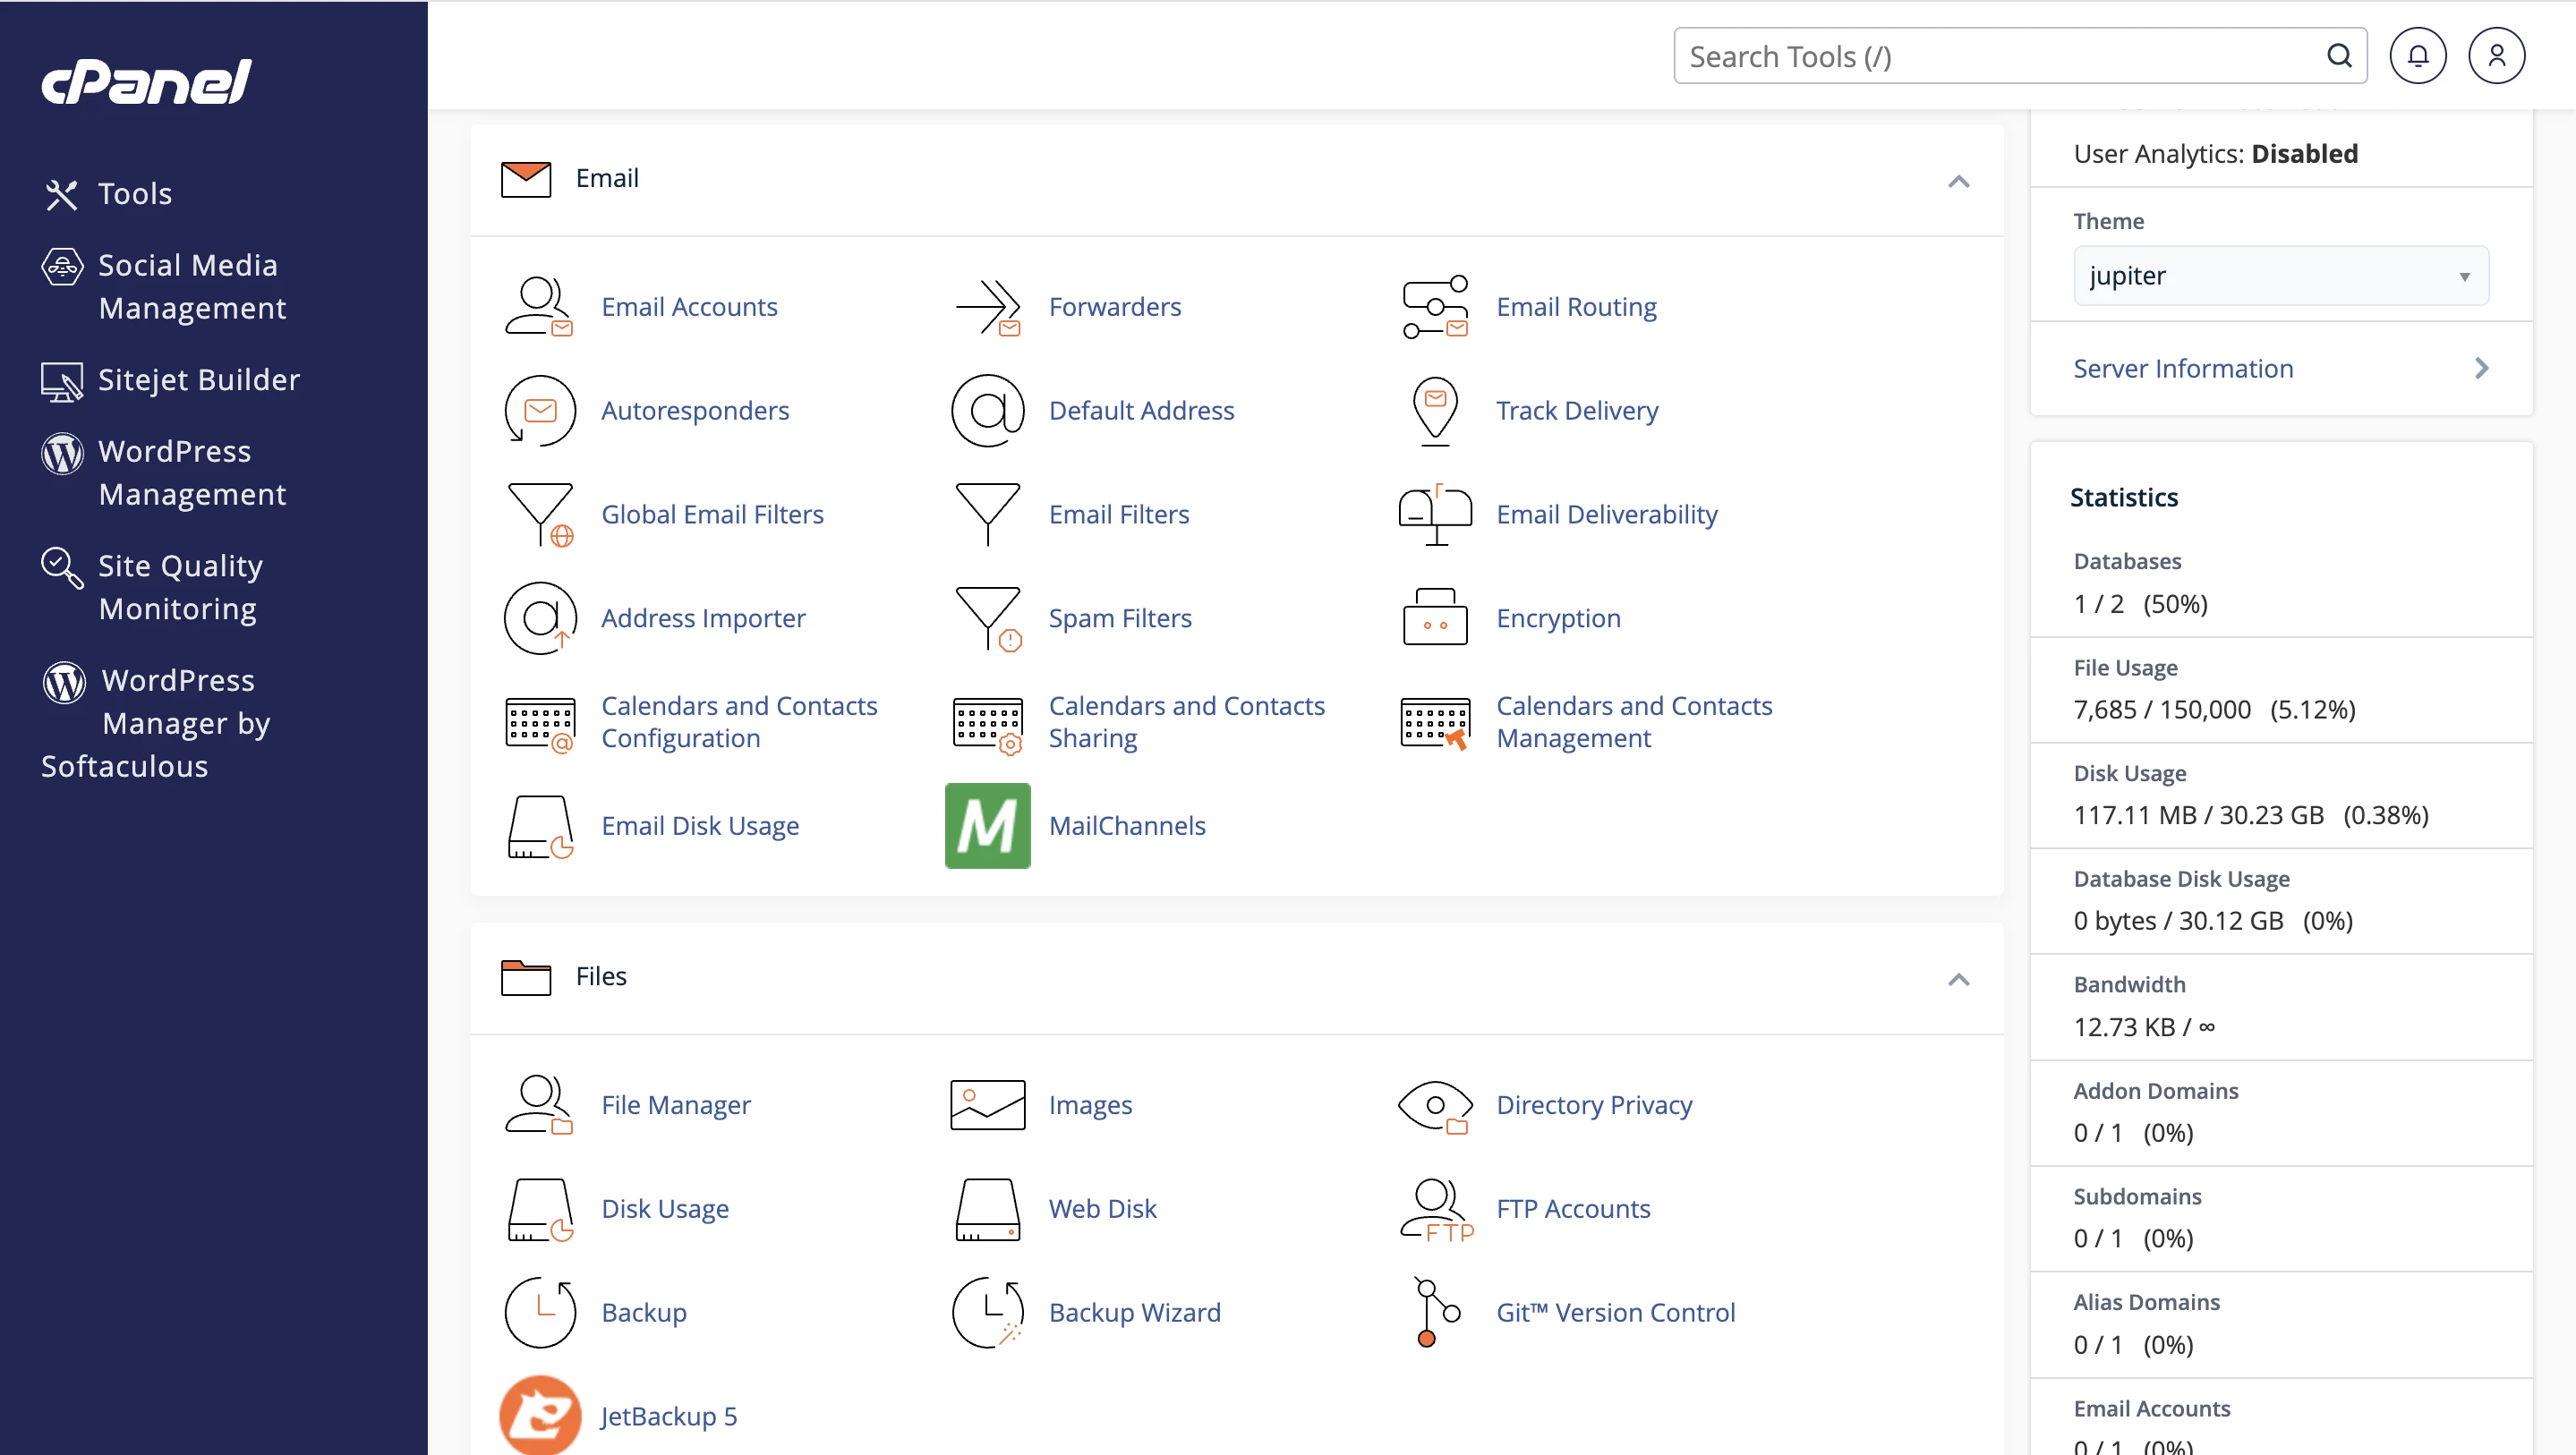Click the Autoresponders icon
The width and height of the screenshot is (2576, 1455).
[x=540, y=410]
